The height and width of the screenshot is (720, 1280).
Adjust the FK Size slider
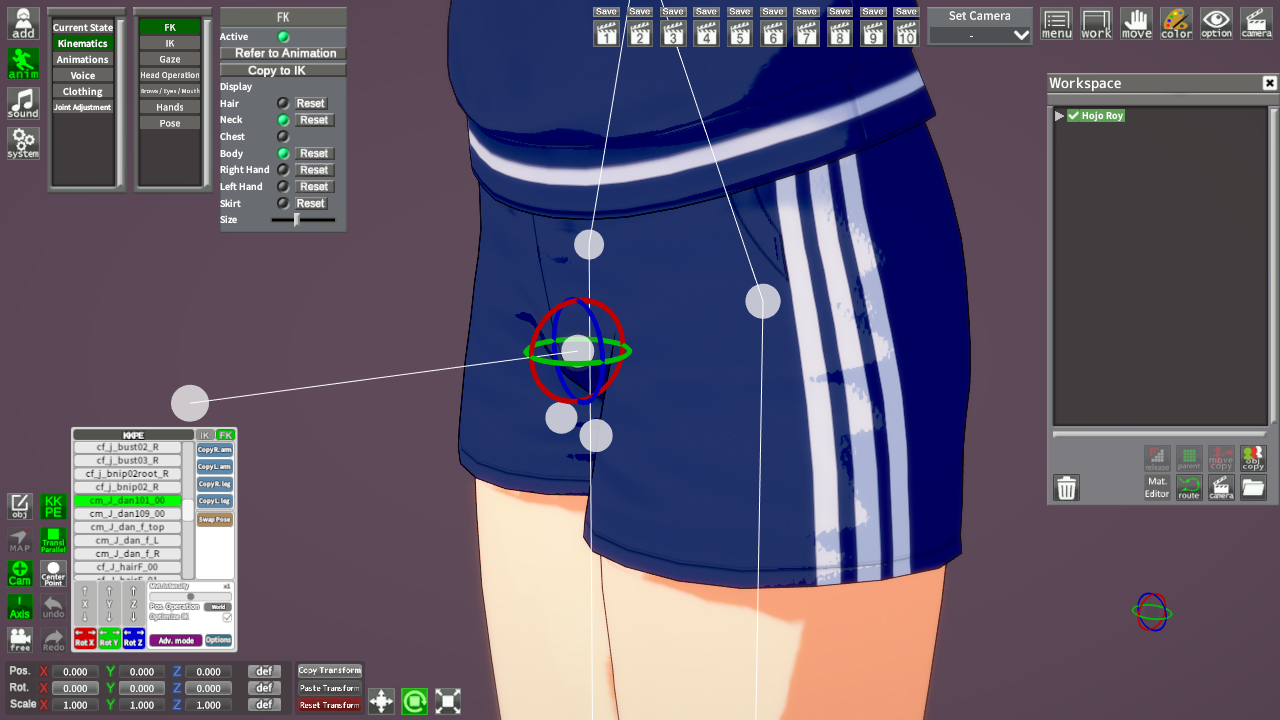[303, 220]
